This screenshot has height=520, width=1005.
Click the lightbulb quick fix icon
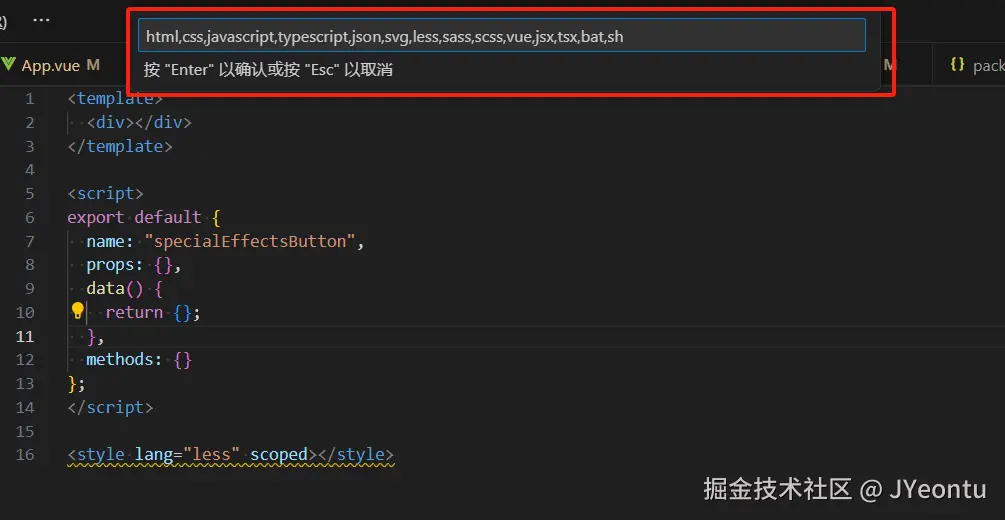78,311
